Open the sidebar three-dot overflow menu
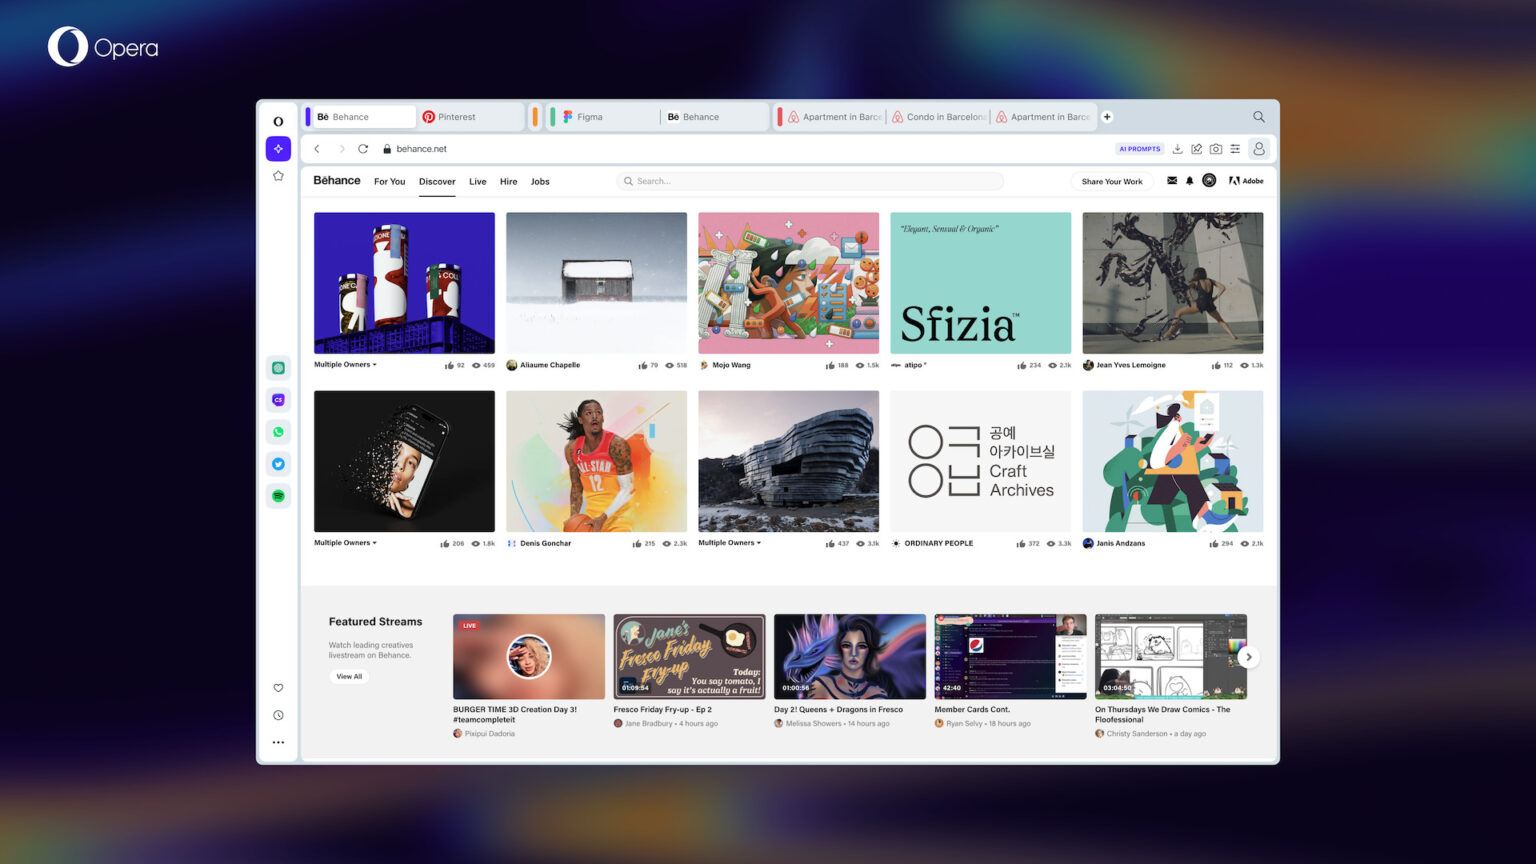The height and width of the screenshot is (864, 1536). coord(278,742)
